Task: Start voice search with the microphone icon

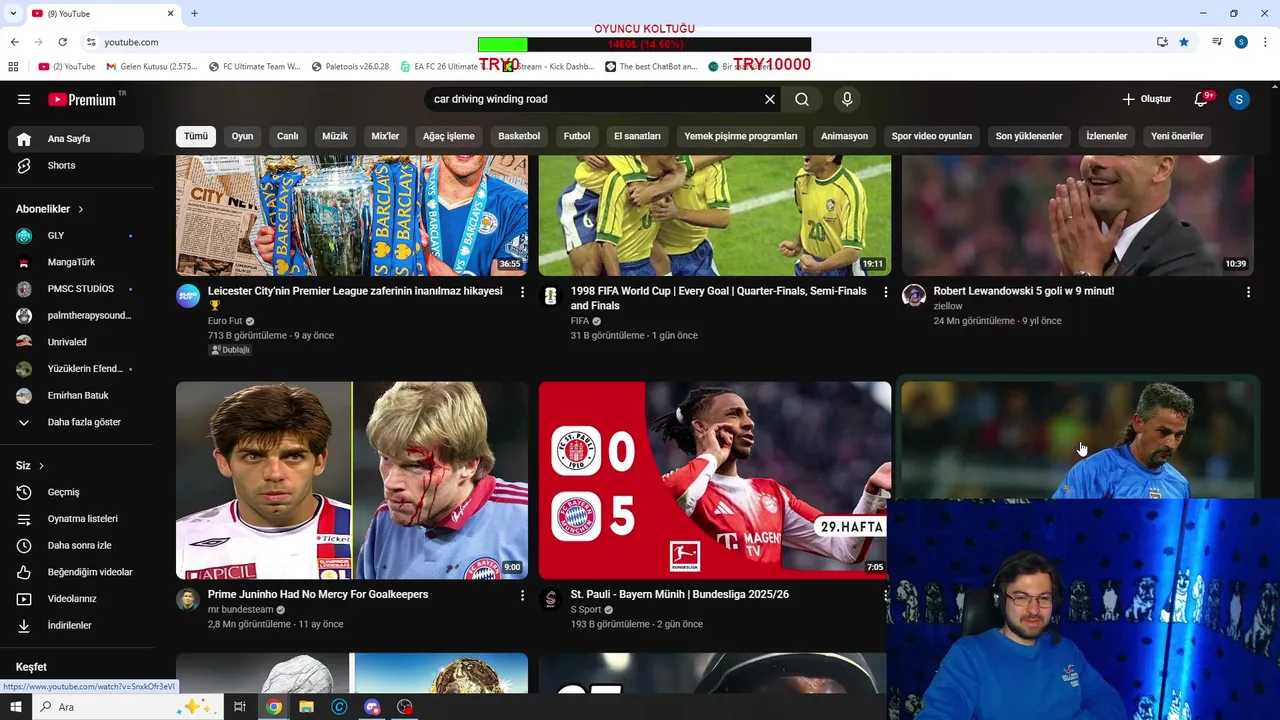Action: [x=847, y=99]
